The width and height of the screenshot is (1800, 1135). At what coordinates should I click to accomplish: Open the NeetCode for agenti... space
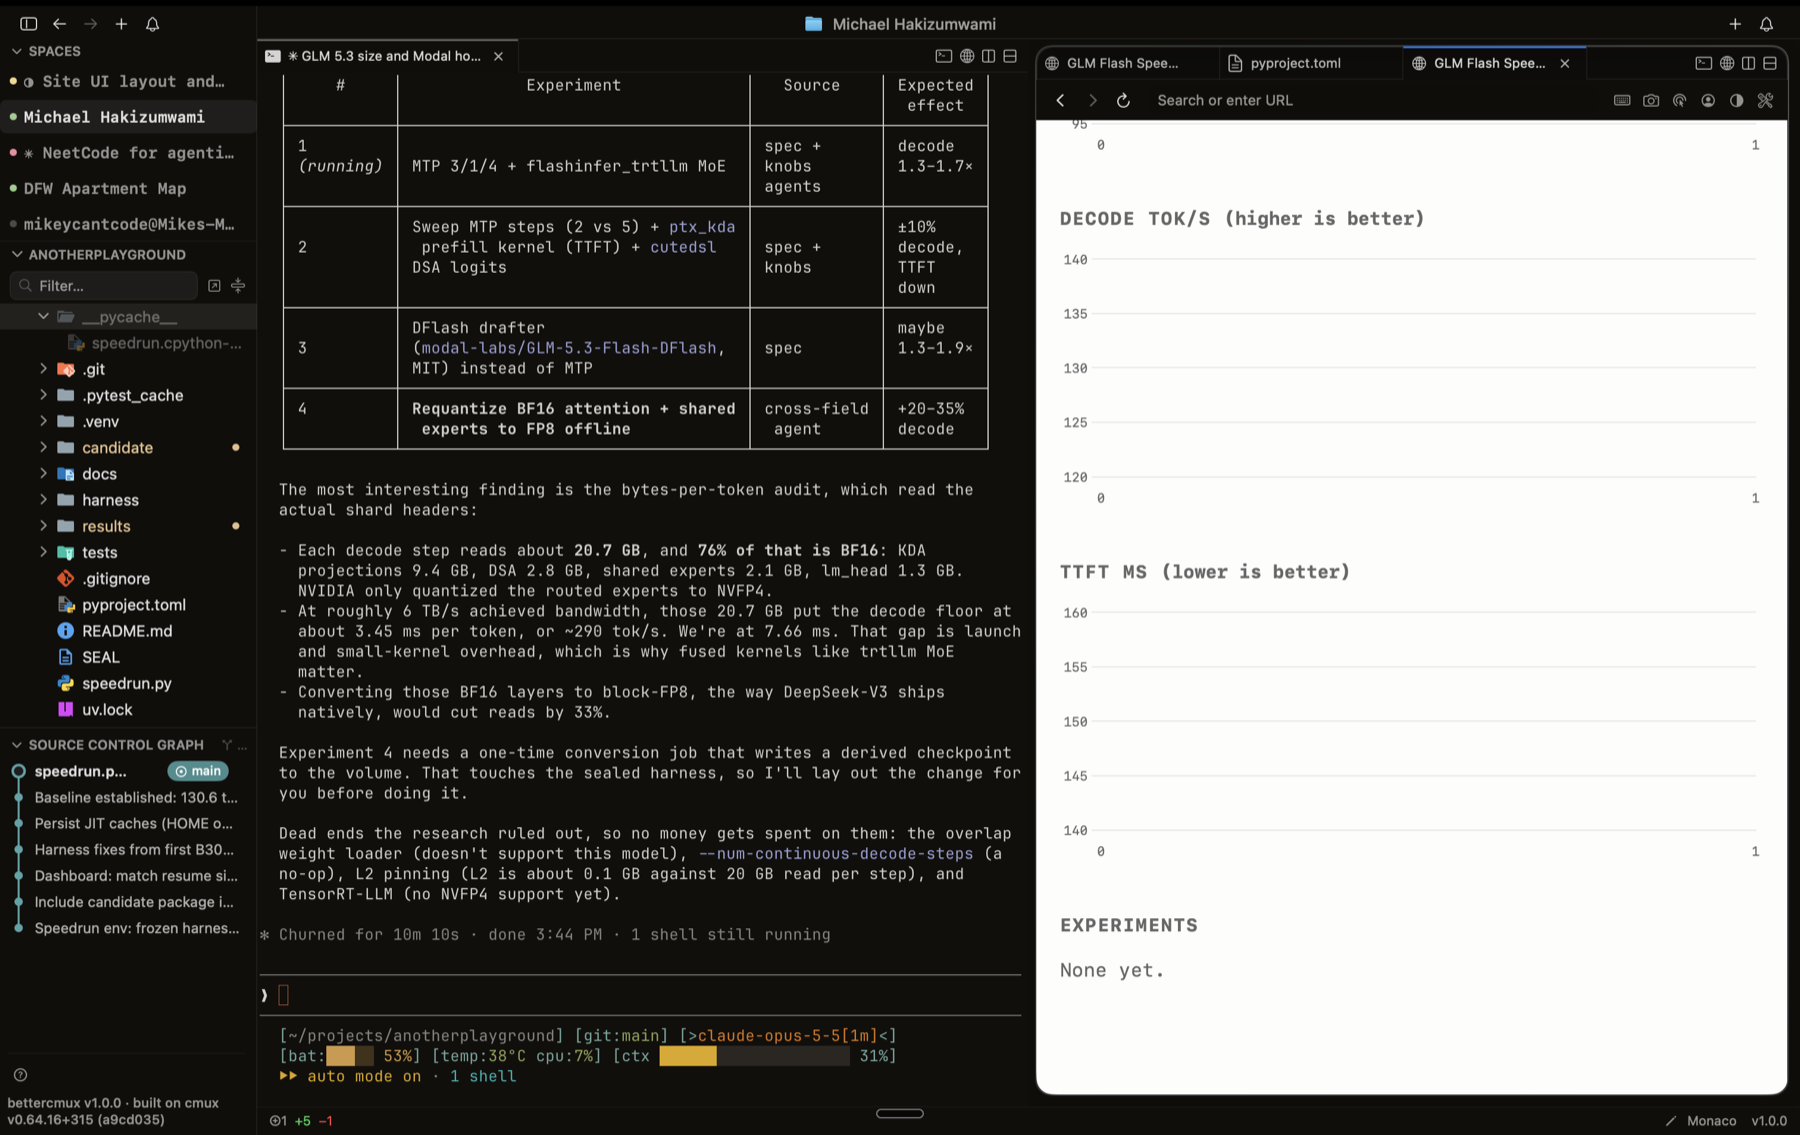point(128,153)
